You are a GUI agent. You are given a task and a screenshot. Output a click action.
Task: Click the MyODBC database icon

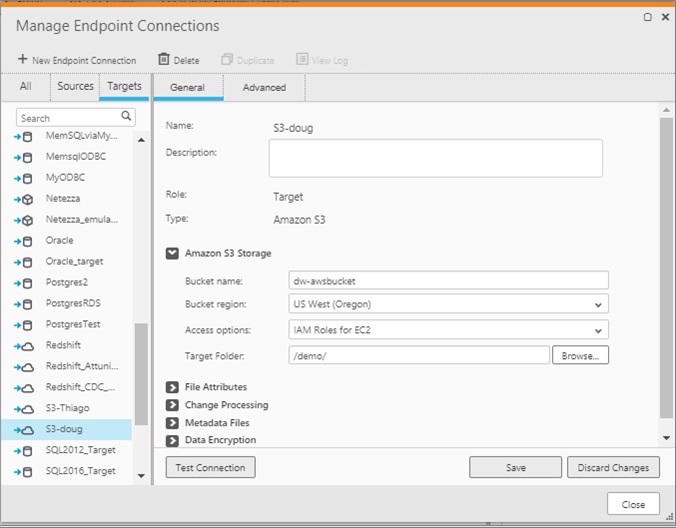pyautogui.click(x=27, y=179)
